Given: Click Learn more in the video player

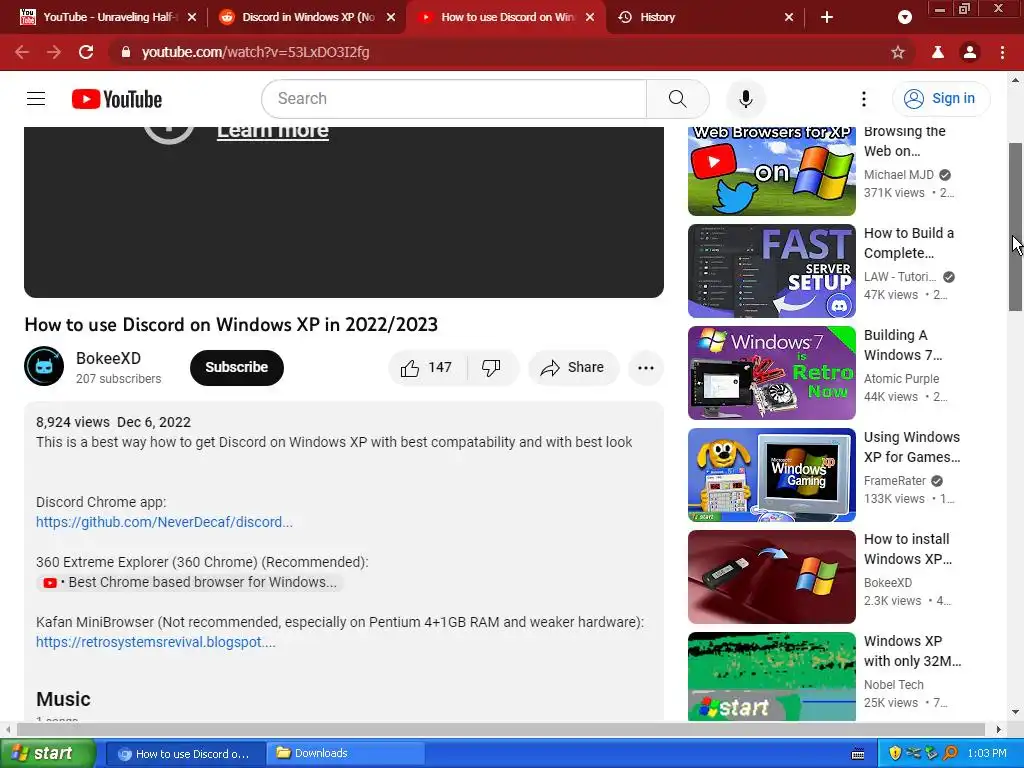Looking at the screenshot, I should pyautogui.click(x=272, y=131).
